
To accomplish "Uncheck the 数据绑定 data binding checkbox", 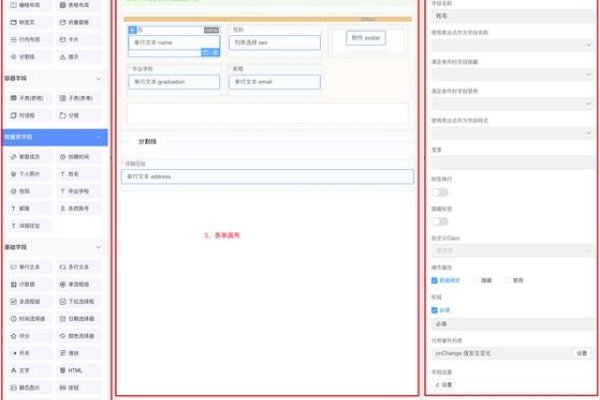I will (434, 281).
